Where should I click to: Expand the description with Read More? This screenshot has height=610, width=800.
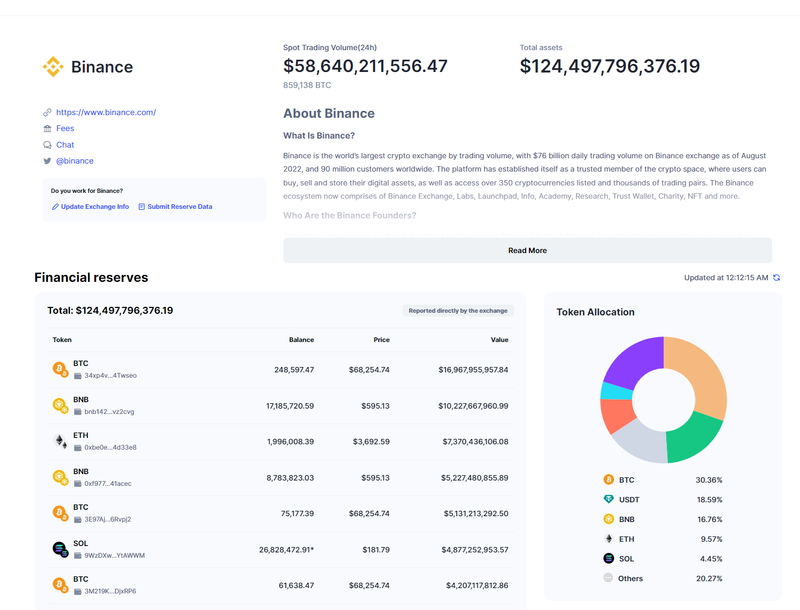pos(527,251)
